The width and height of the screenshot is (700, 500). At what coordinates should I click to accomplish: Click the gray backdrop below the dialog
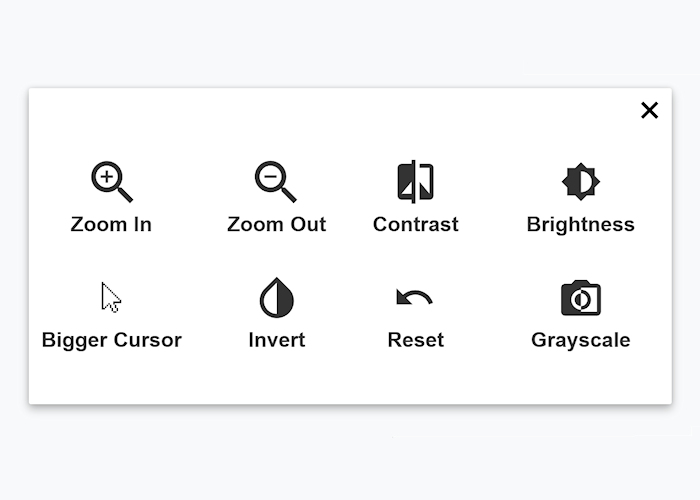350,455
